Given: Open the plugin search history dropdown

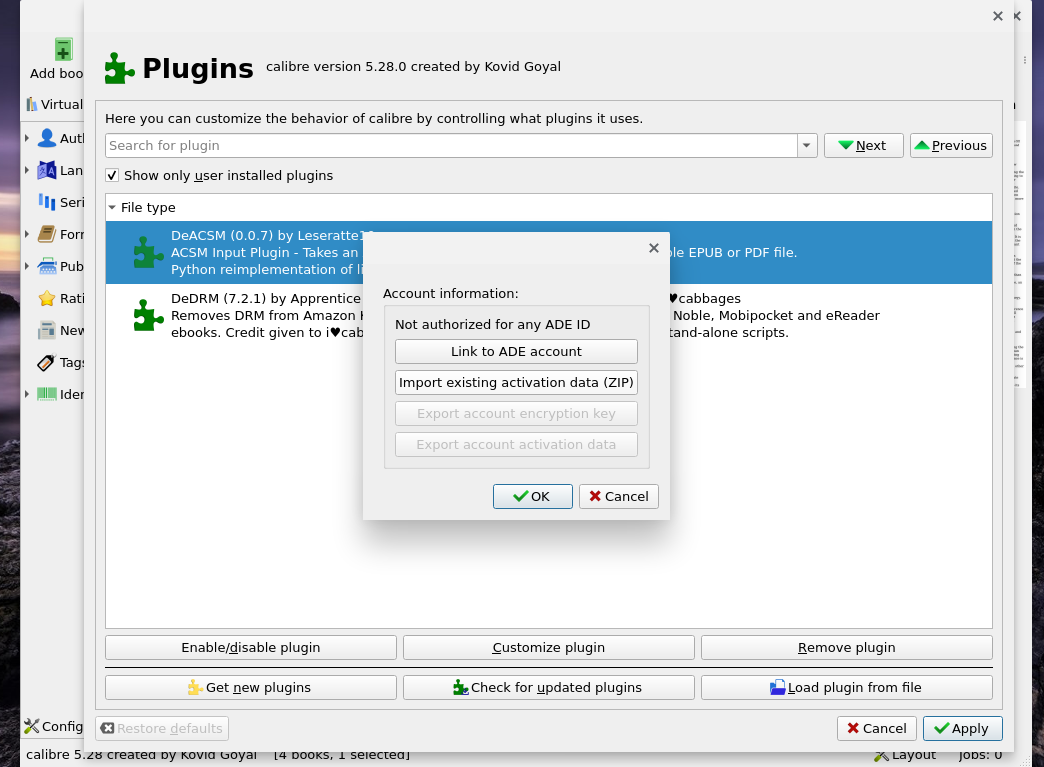Looking at the screenshot, I should pyautogui.click(x=807, y=146).
